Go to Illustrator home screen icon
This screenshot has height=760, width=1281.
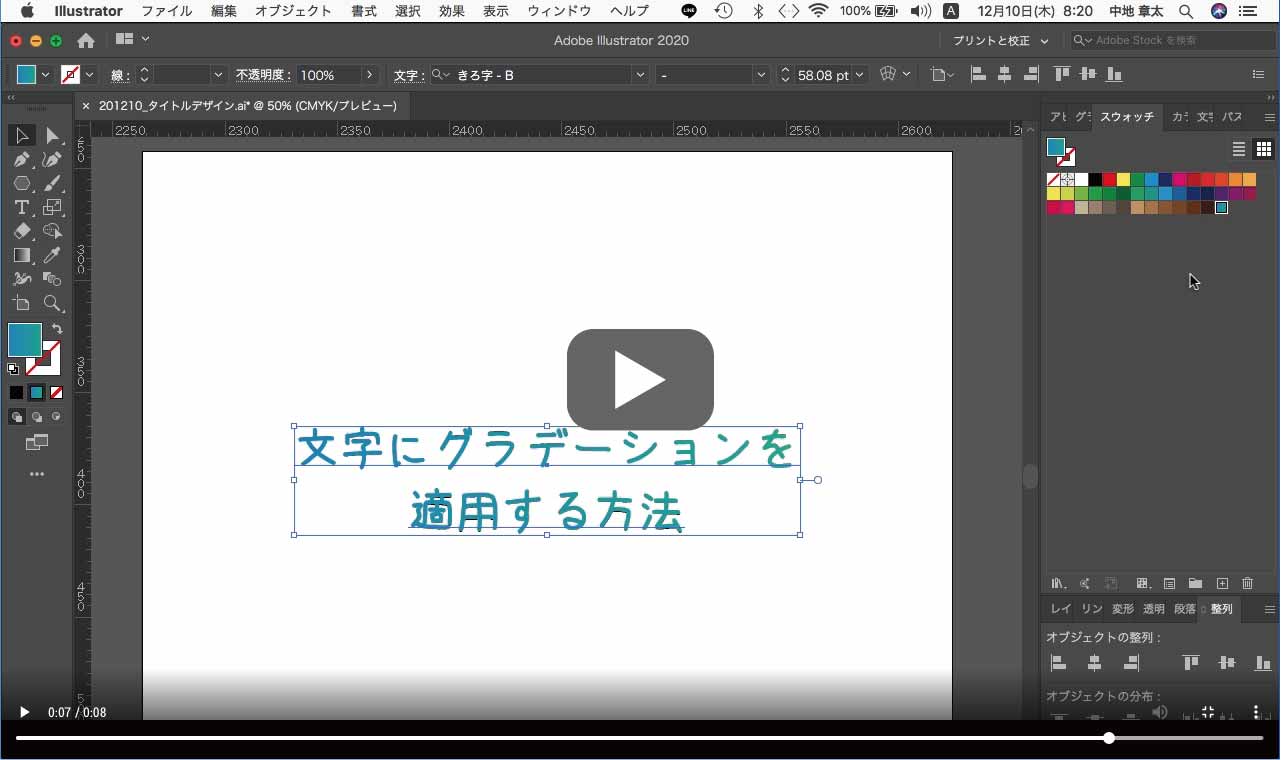pos(86,40)
